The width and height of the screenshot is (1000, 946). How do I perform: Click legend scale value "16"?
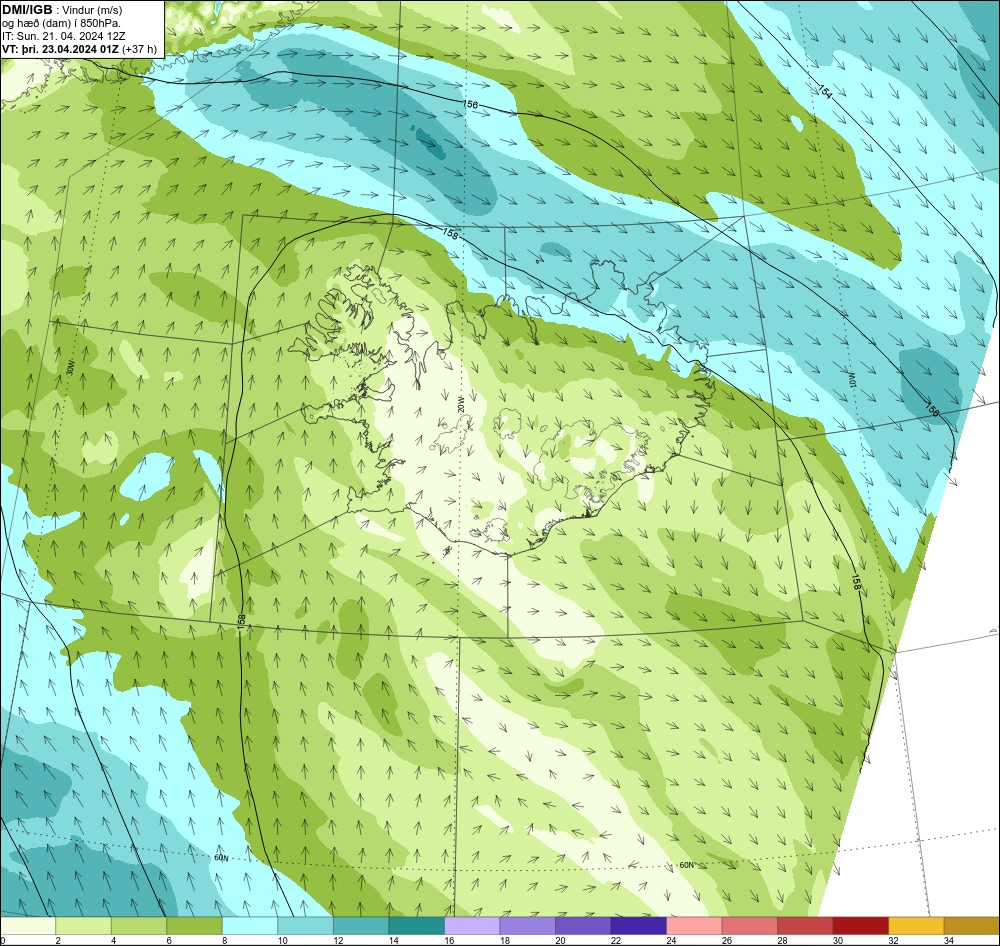(448, 940)
